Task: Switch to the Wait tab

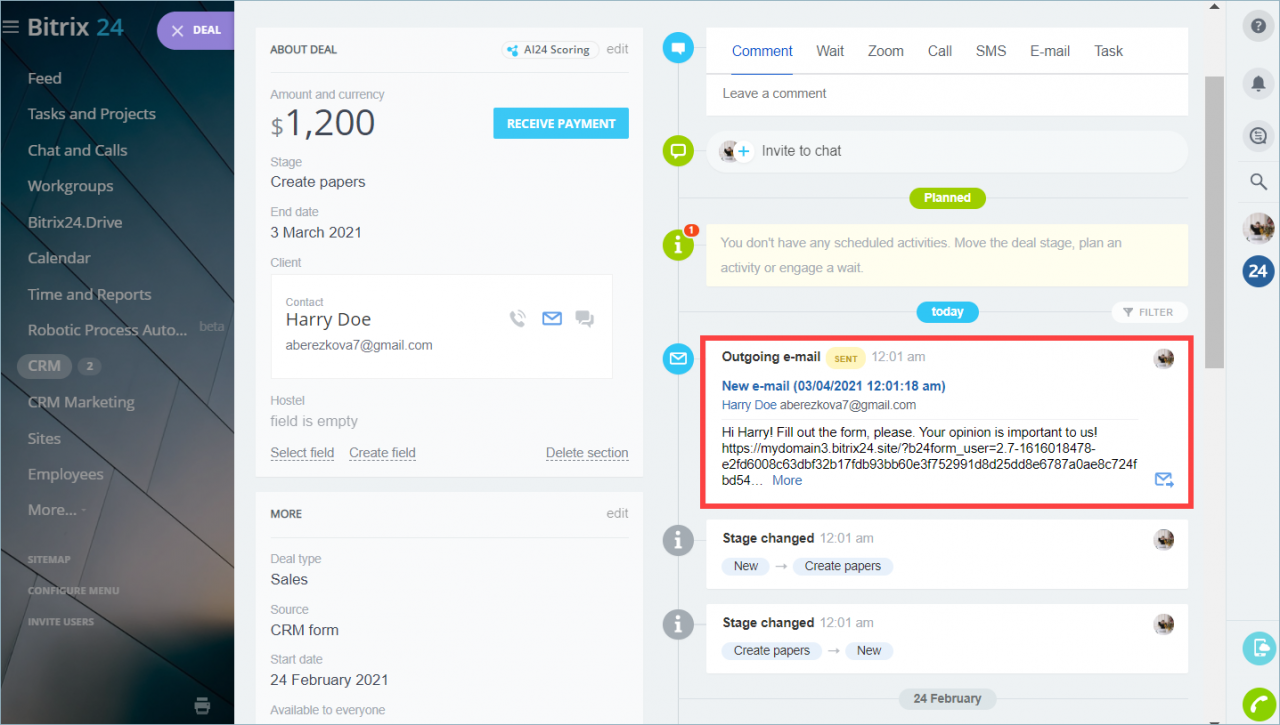Action: pyautogui.click(x=830, y=51)
